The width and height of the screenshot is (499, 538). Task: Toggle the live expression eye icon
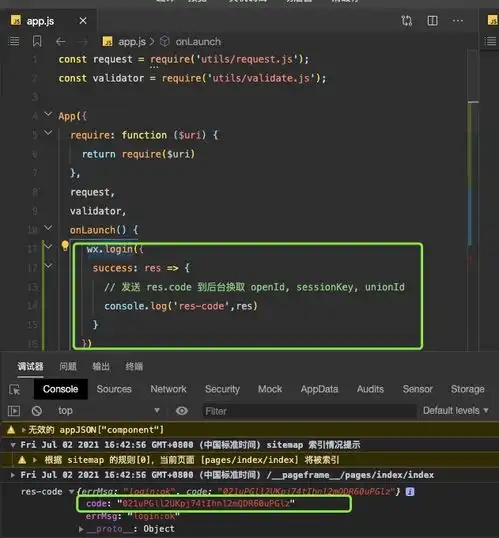click(x=182, y=411)
